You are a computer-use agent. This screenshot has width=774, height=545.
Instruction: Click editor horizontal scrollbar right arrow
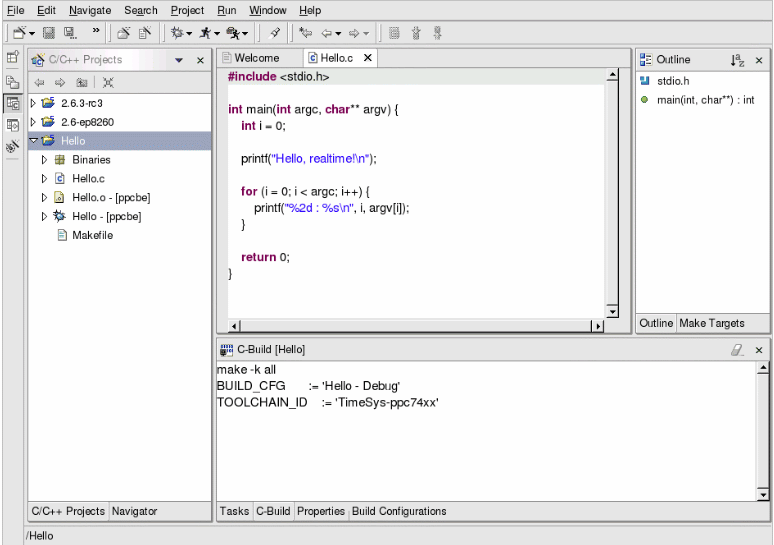click(x=598, y=326)
